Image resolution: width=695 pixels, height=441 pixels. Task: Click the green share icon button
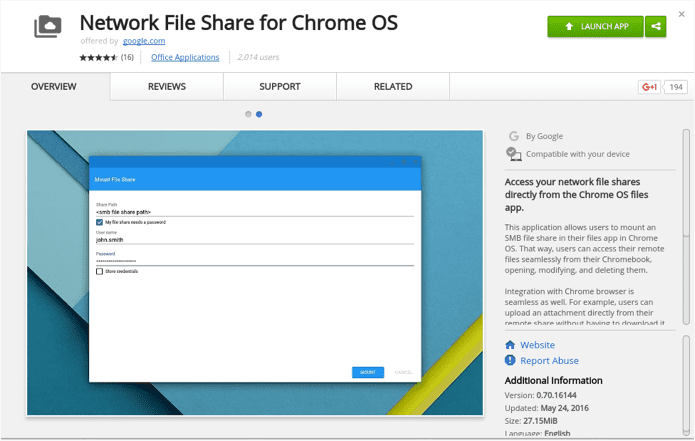[656, 27]
